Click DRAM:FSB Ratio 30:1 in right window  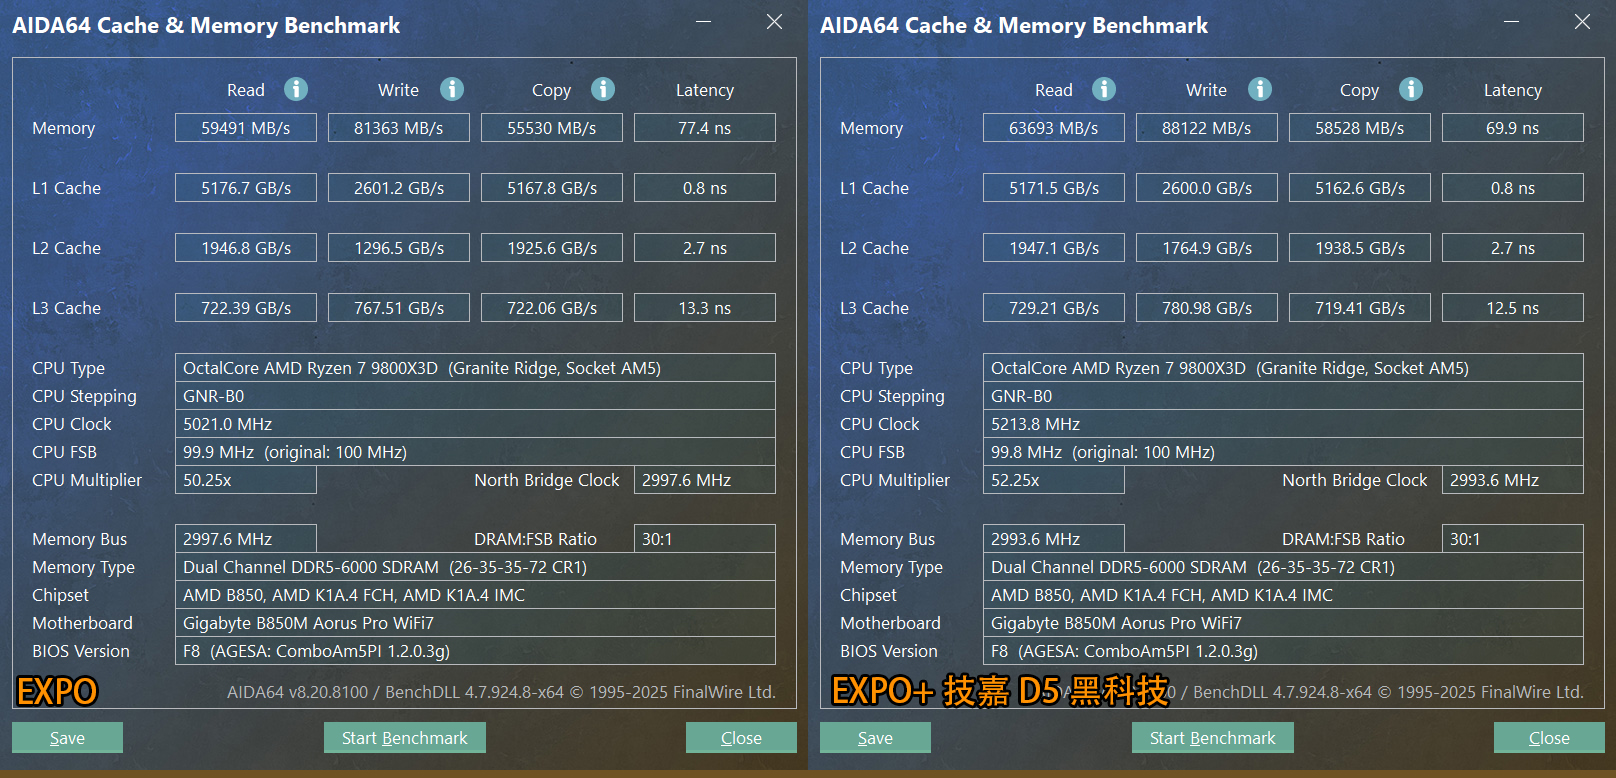[1513, 539]
